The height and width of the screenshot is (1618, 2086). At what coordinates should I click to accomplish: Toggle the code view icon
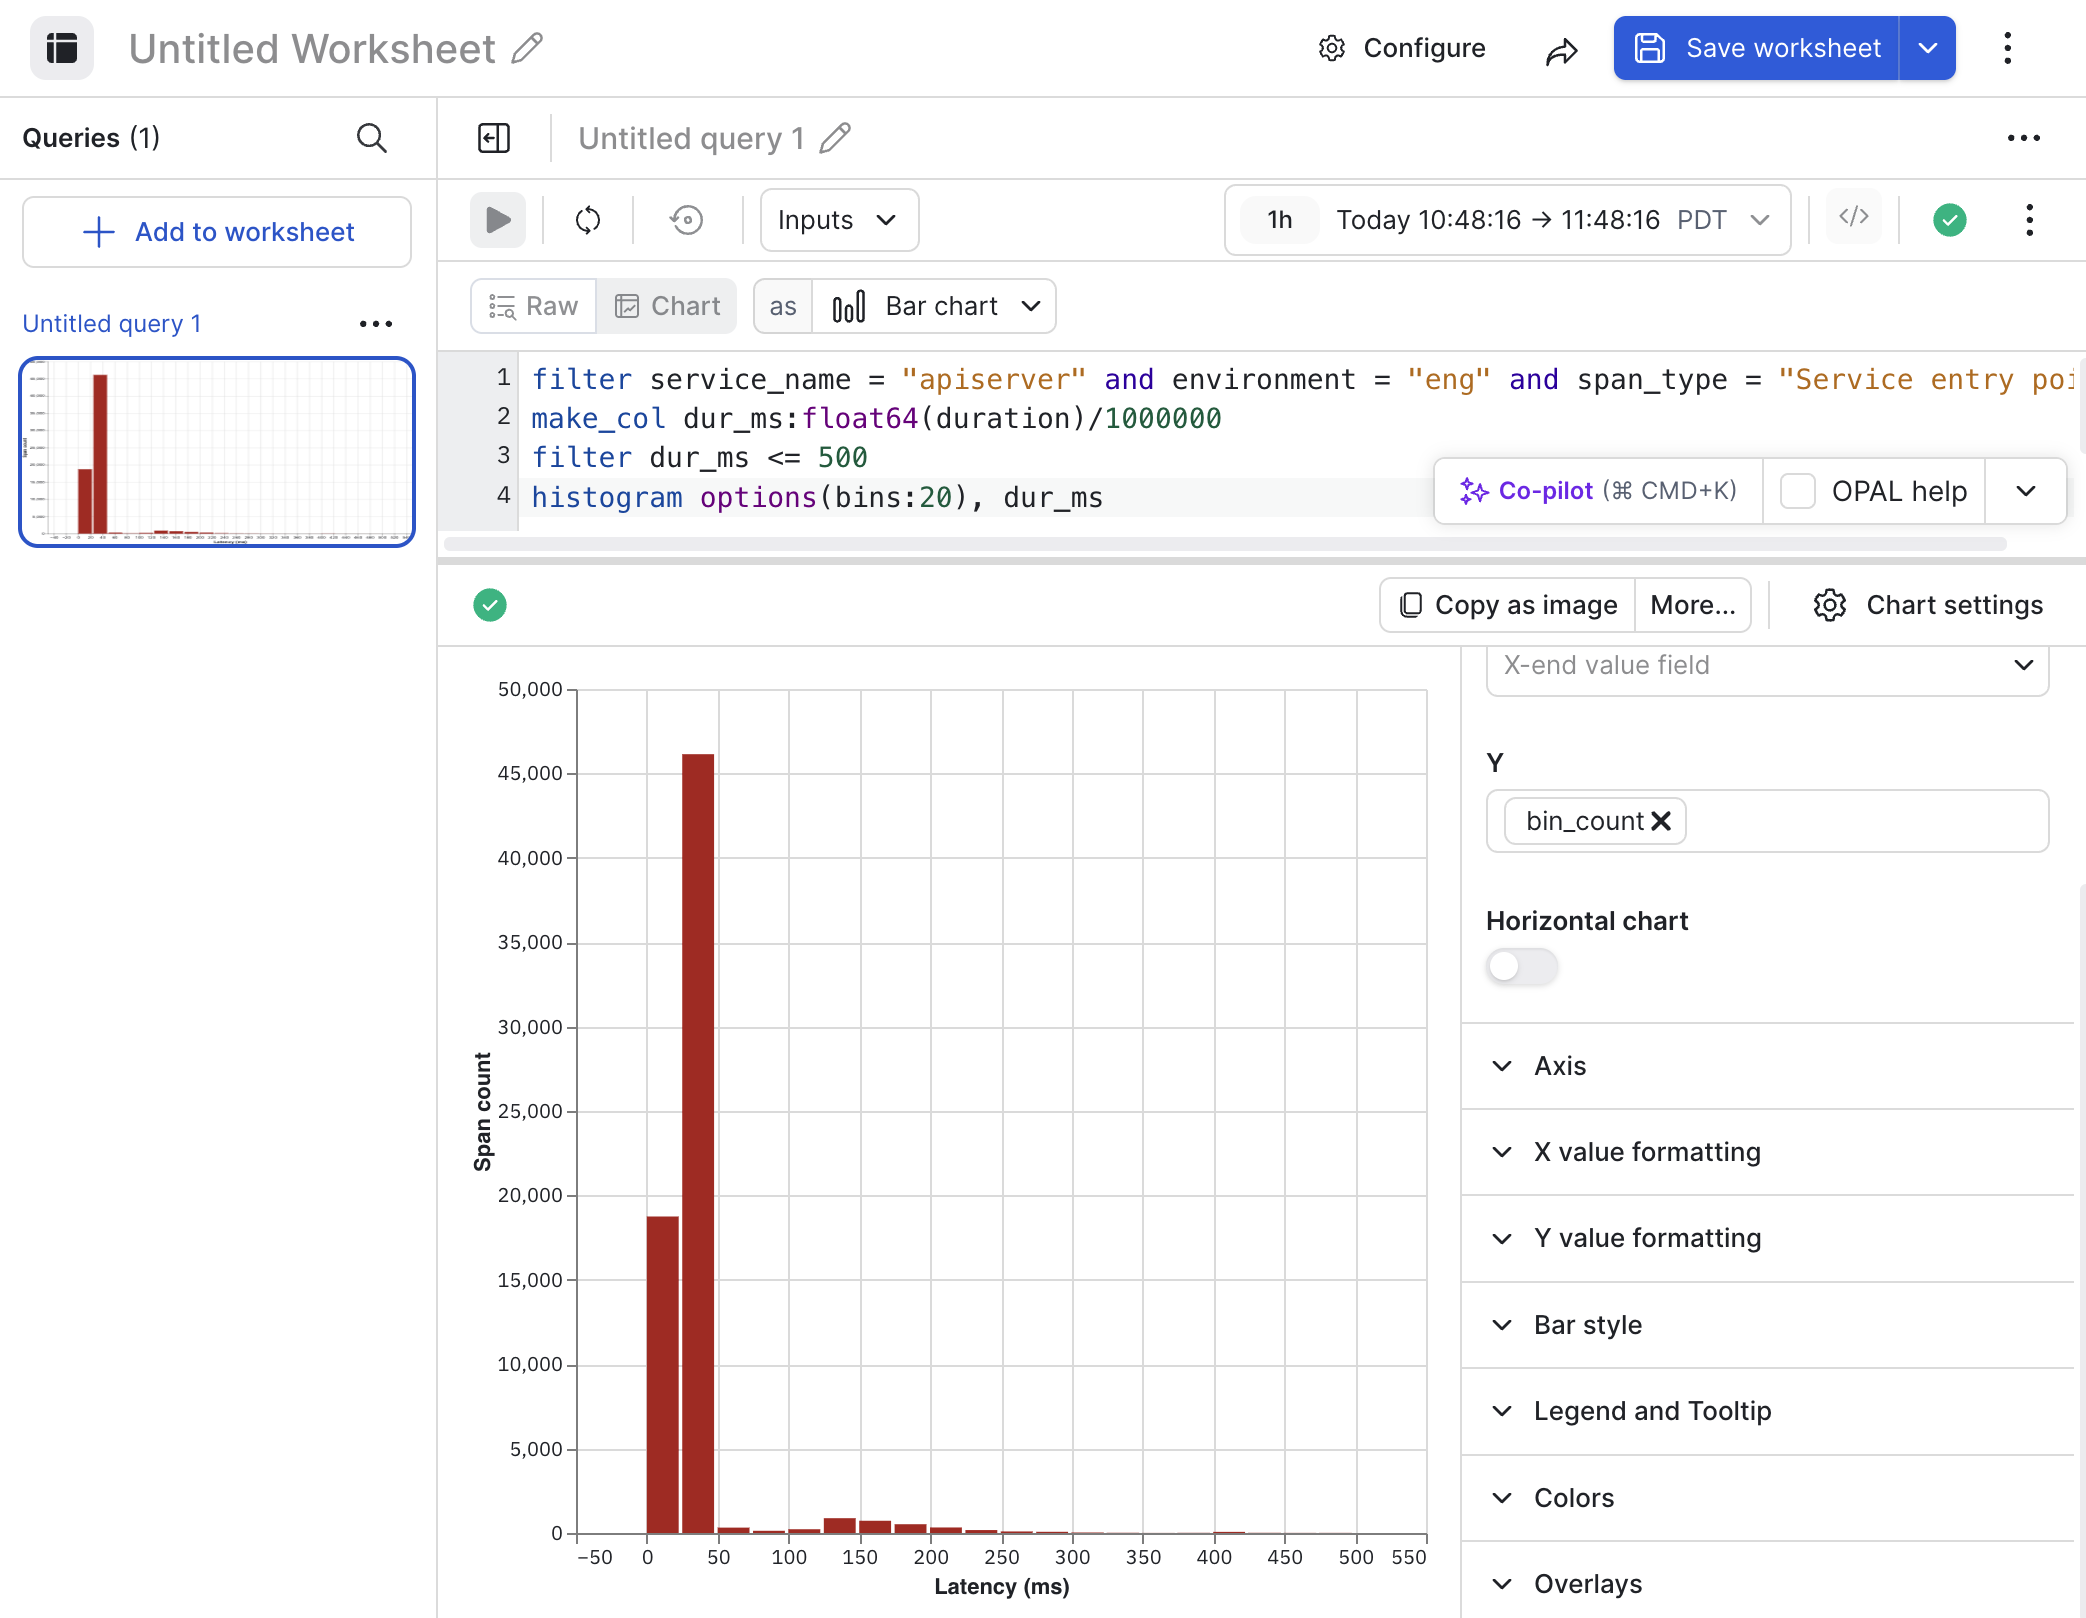coord(1854,217)
